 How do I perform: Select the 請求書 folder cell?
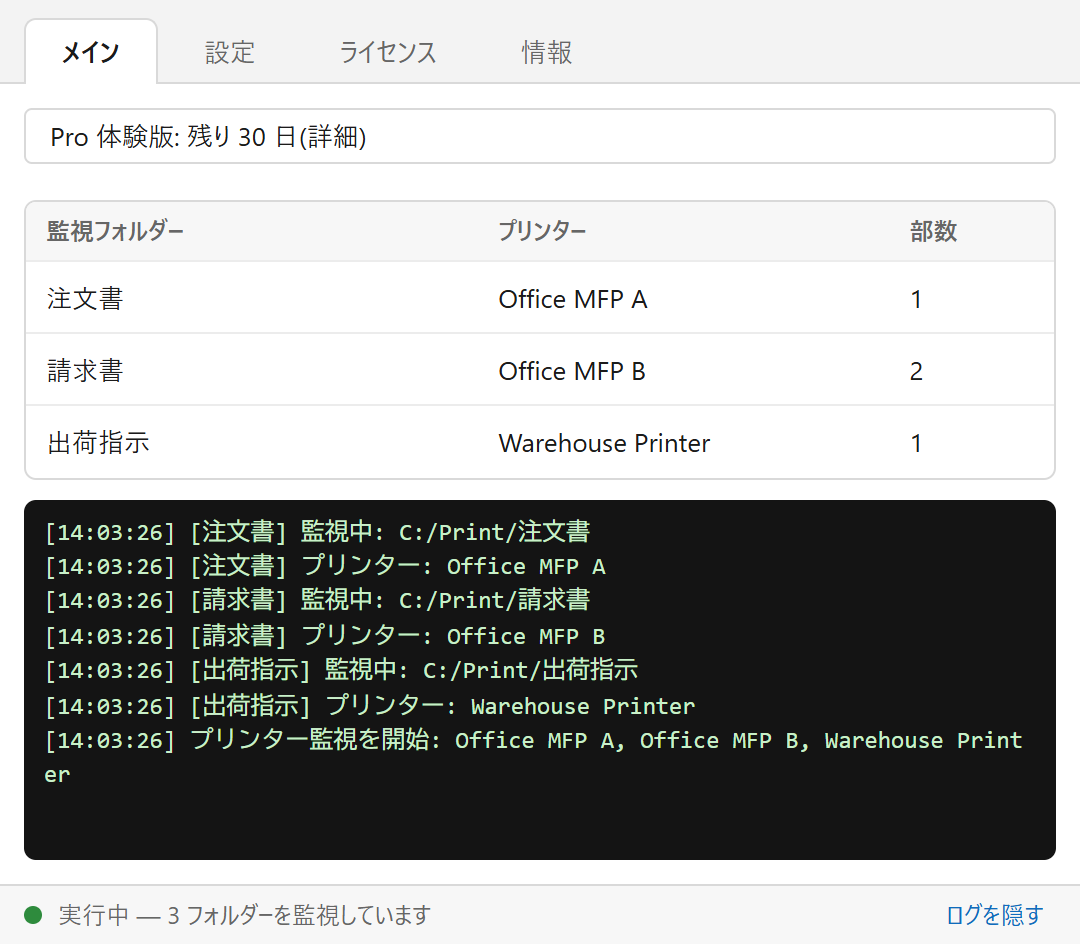pos(85,371)
